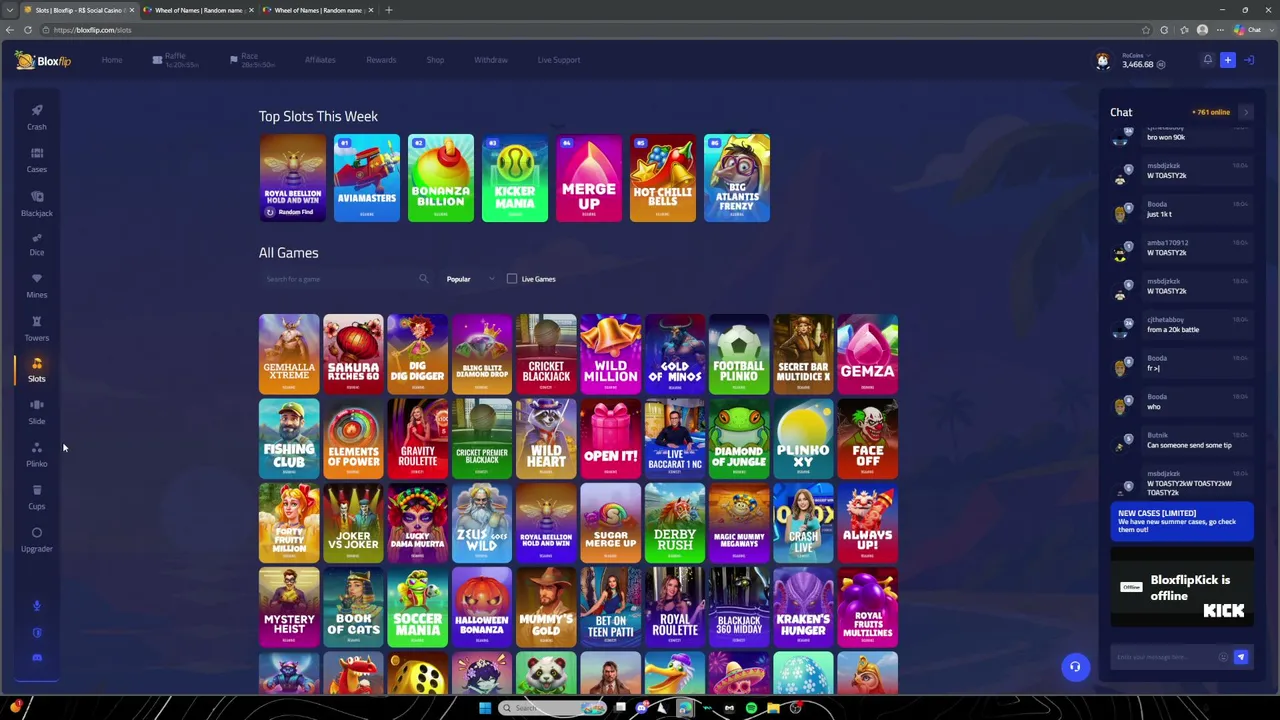Image resolution: width=1280 pixels, height=720 pixels.
Task: Open Affiliates in the top navigation
Action: (x=320, y=60)
